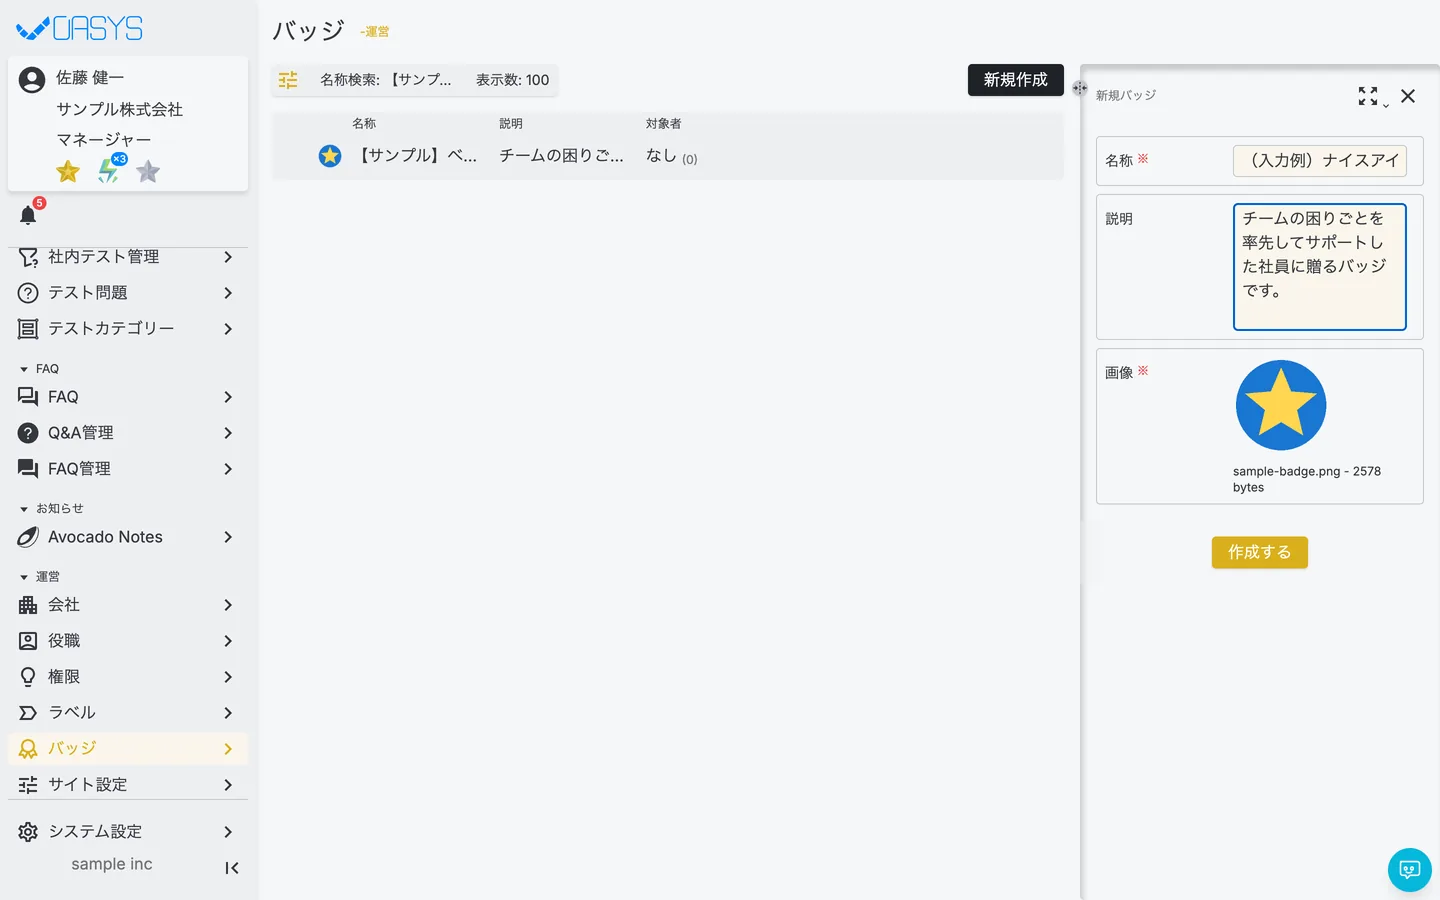Click into the 説明 text area
The image size is (1440, 900).
[1320, 267]
